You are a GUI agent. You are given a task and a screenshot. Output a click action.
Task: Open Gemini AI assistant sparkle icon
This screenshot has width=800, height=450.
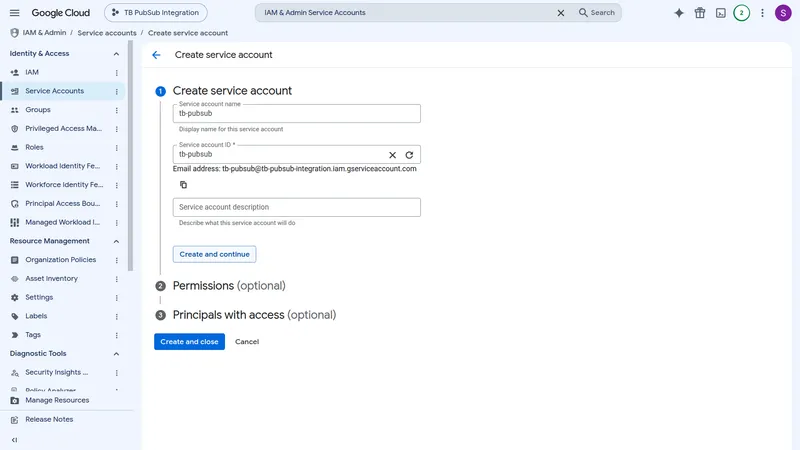tap(679, 13)
